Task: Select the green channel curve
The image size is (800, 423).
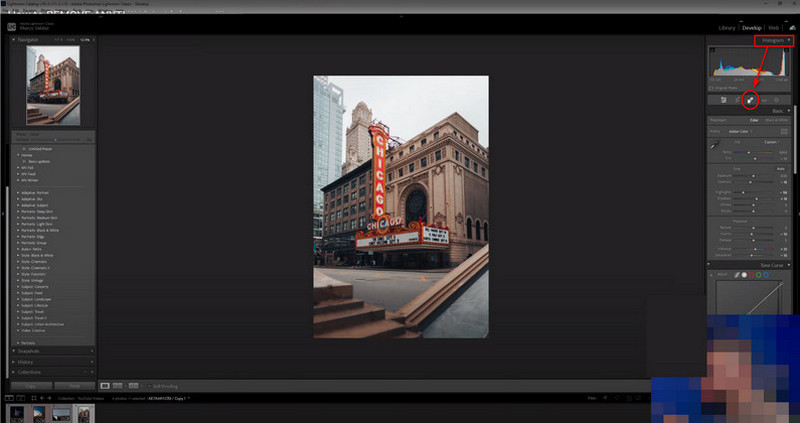Action: (759, 275)
